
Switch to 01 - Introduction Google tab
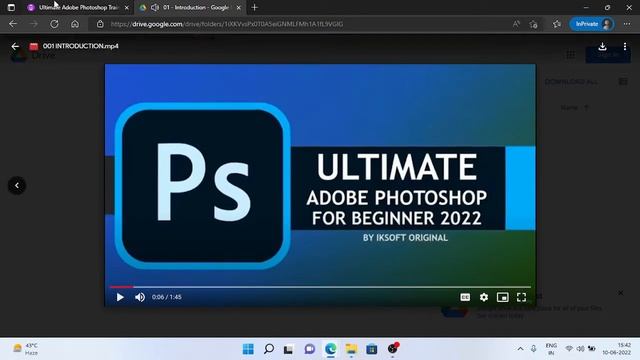pos(190,7)
